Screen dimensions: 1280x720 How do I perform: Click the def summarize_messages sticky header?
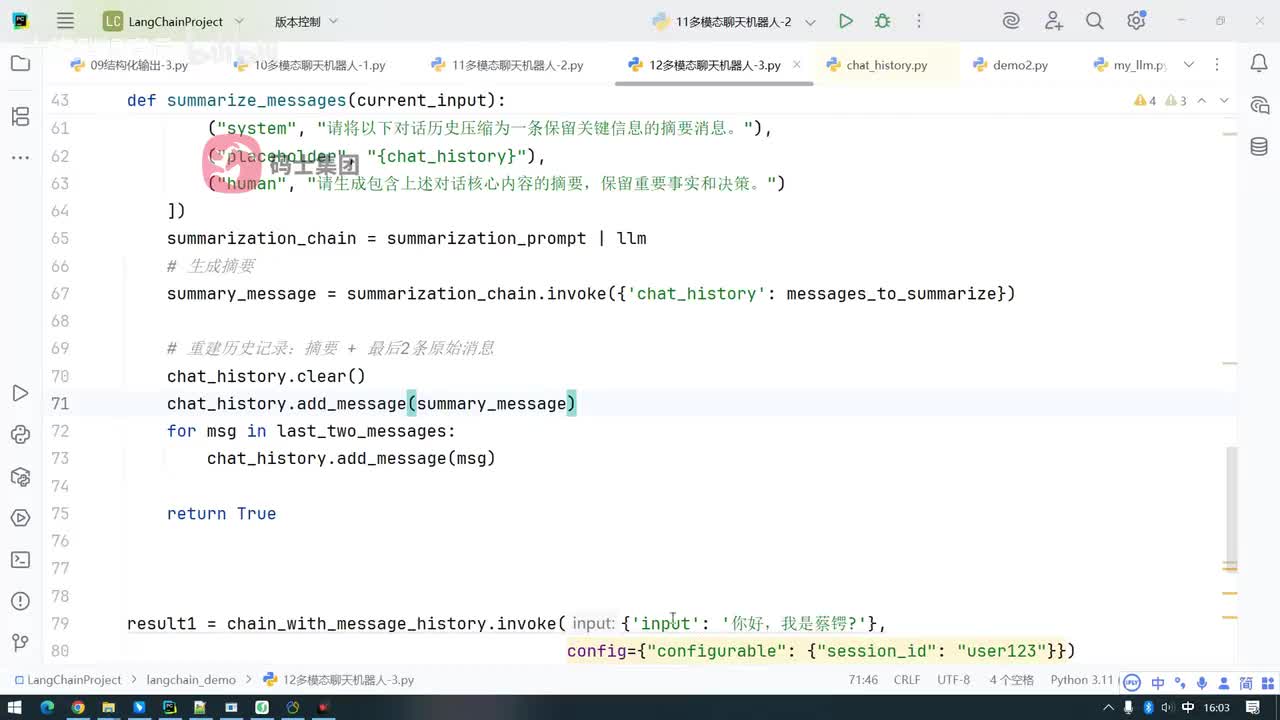coord(316,101)
